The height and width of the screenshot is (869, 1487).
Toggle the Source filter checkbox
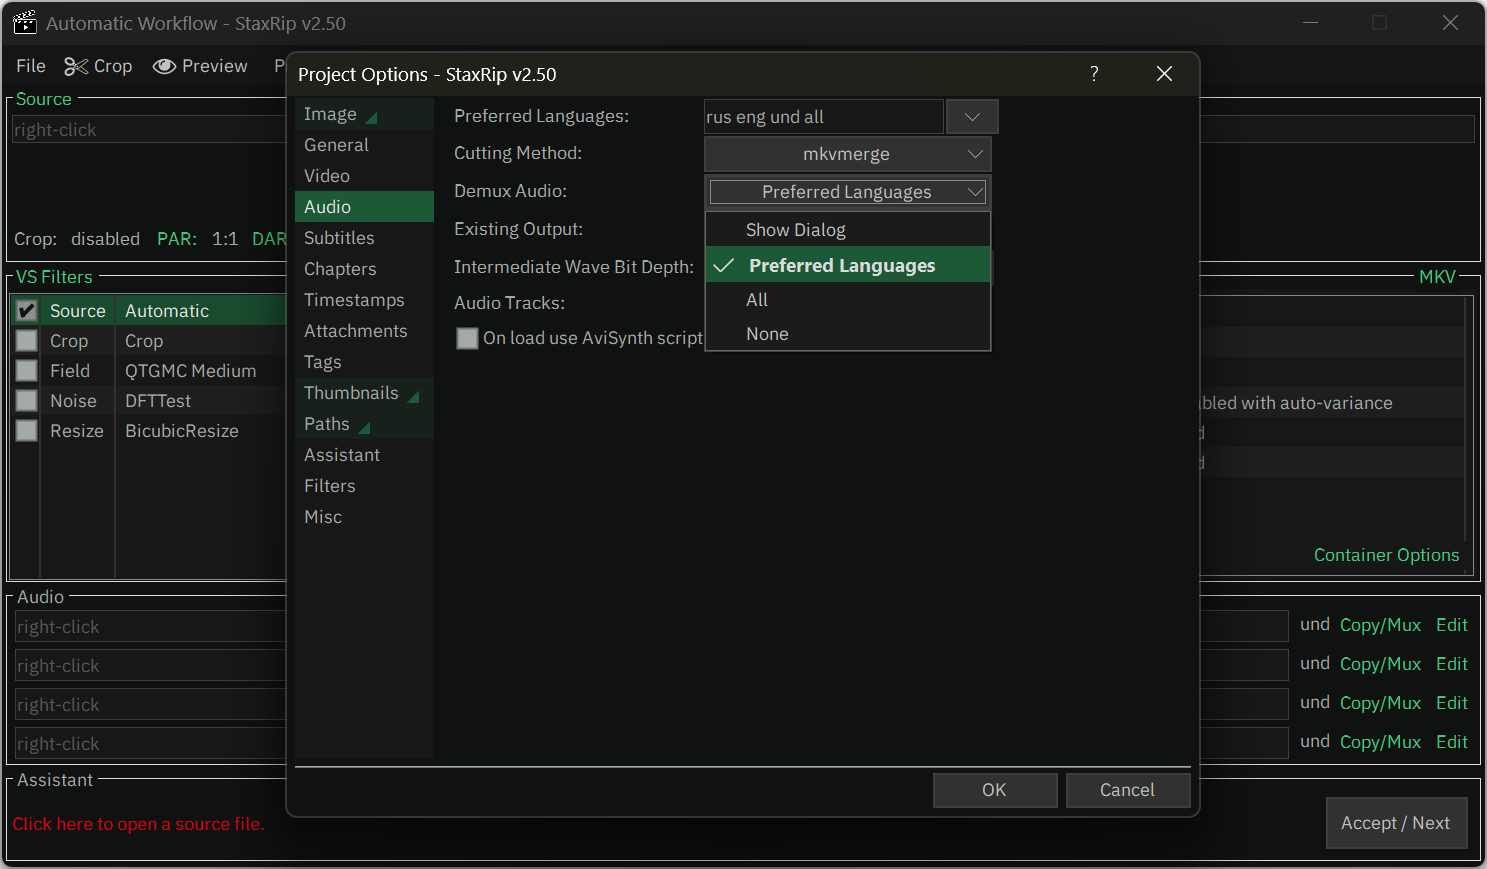click(27, 311)
